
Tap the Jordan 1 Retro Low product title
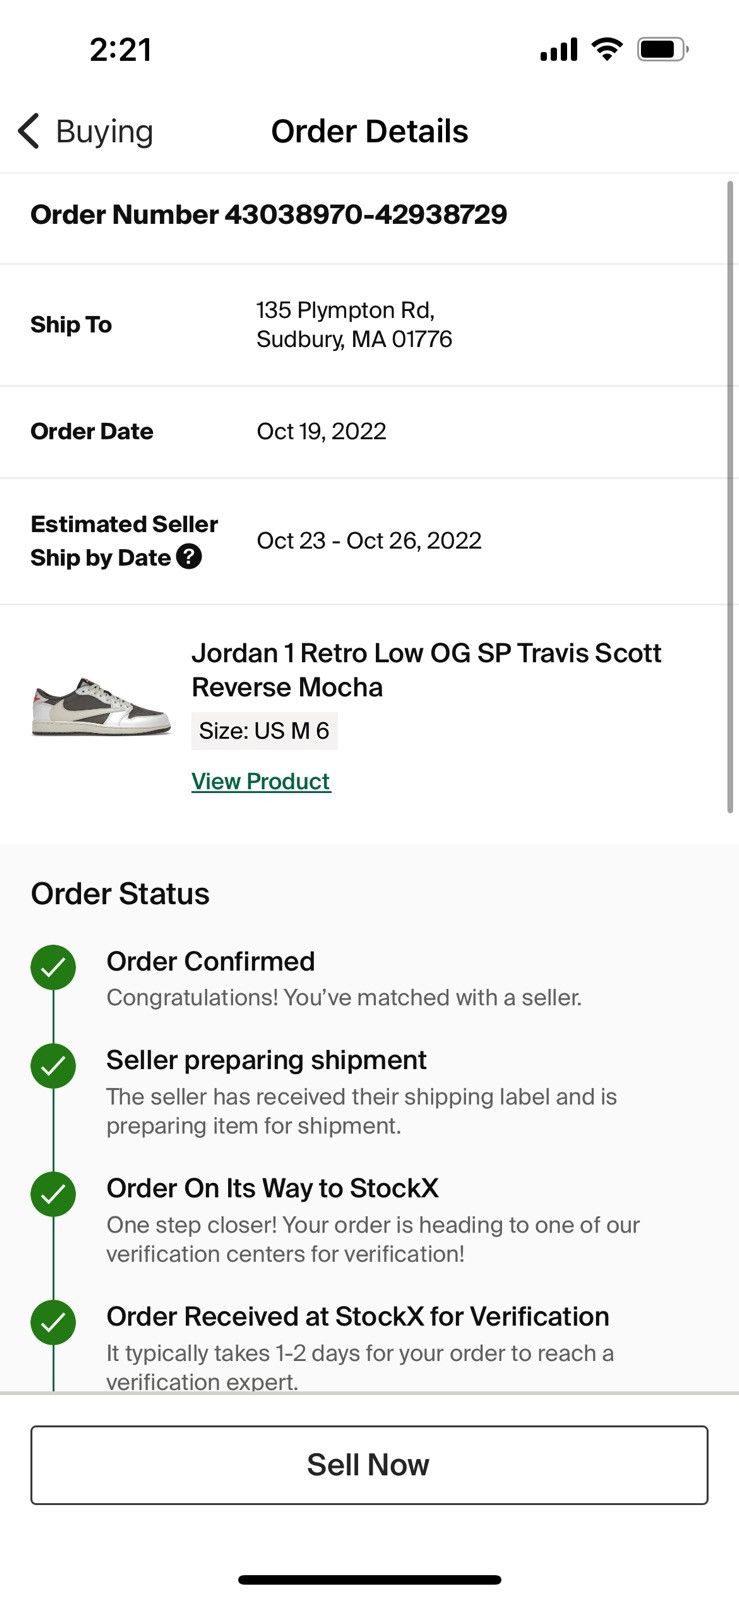click(426, 670)
